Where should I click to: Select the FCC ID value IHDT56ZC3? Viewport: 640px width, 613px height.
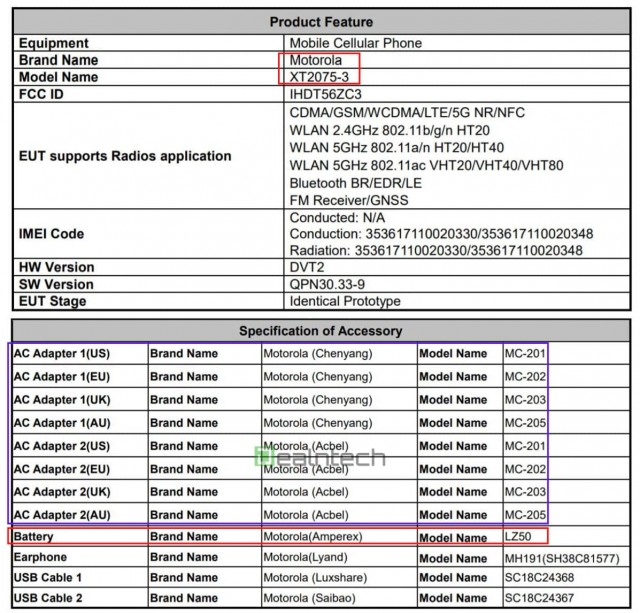tap(323, 93)
